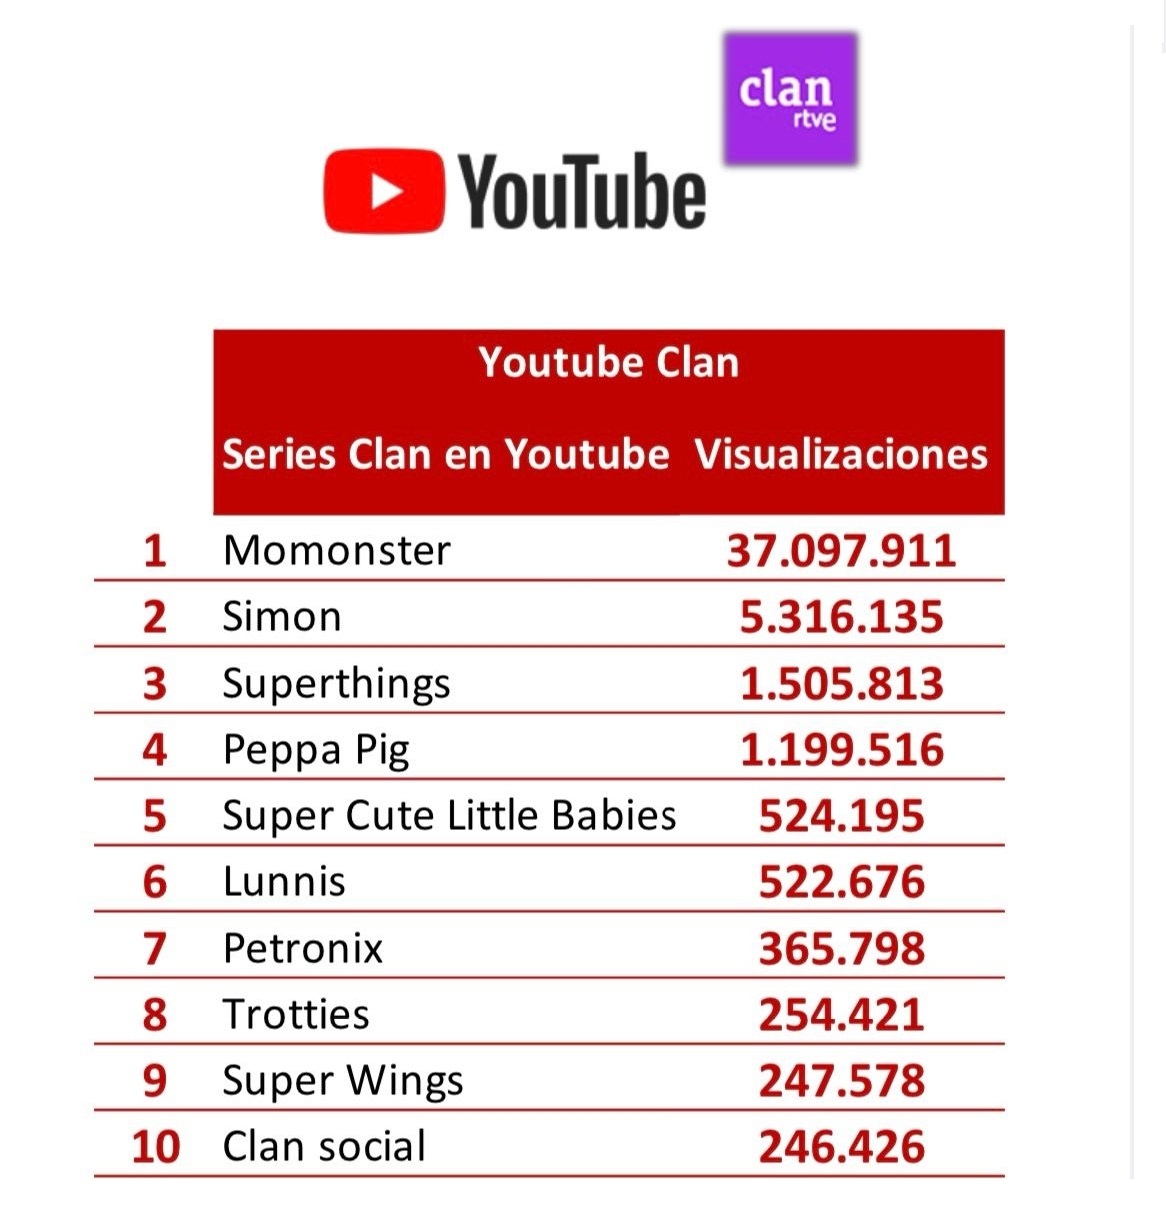
Task: Click the Trotties series name
Action: [296, 1014]
